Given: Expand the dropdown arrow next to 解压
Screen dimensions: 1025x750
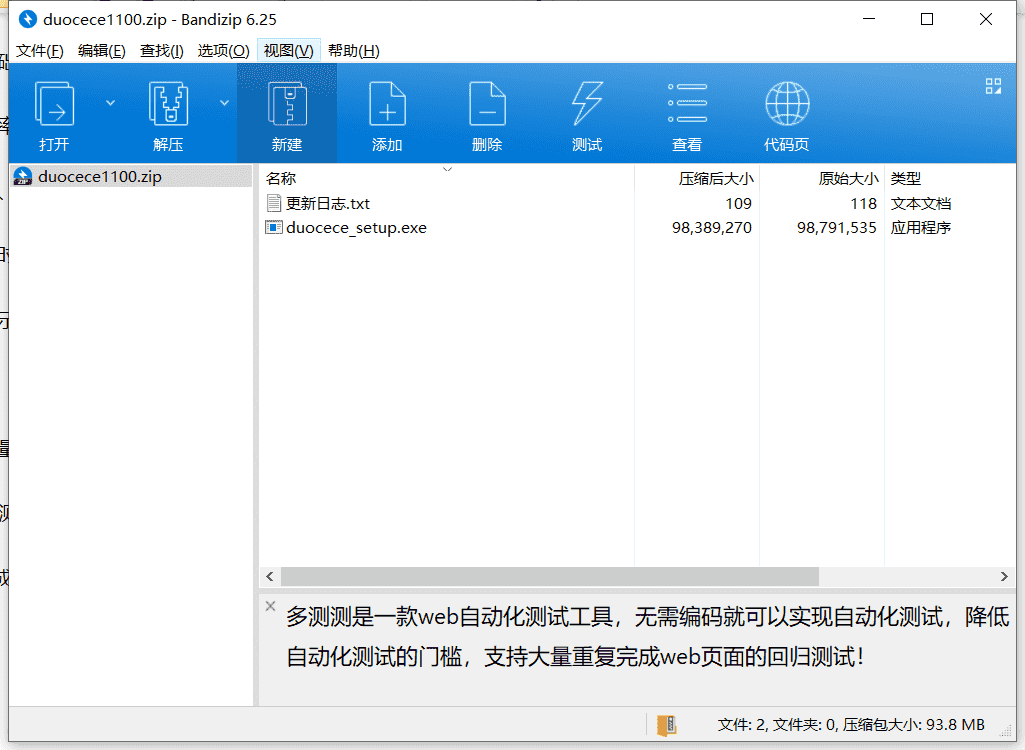Looking at the screenshot, I should pyautogui.click(x=224, y=103).
